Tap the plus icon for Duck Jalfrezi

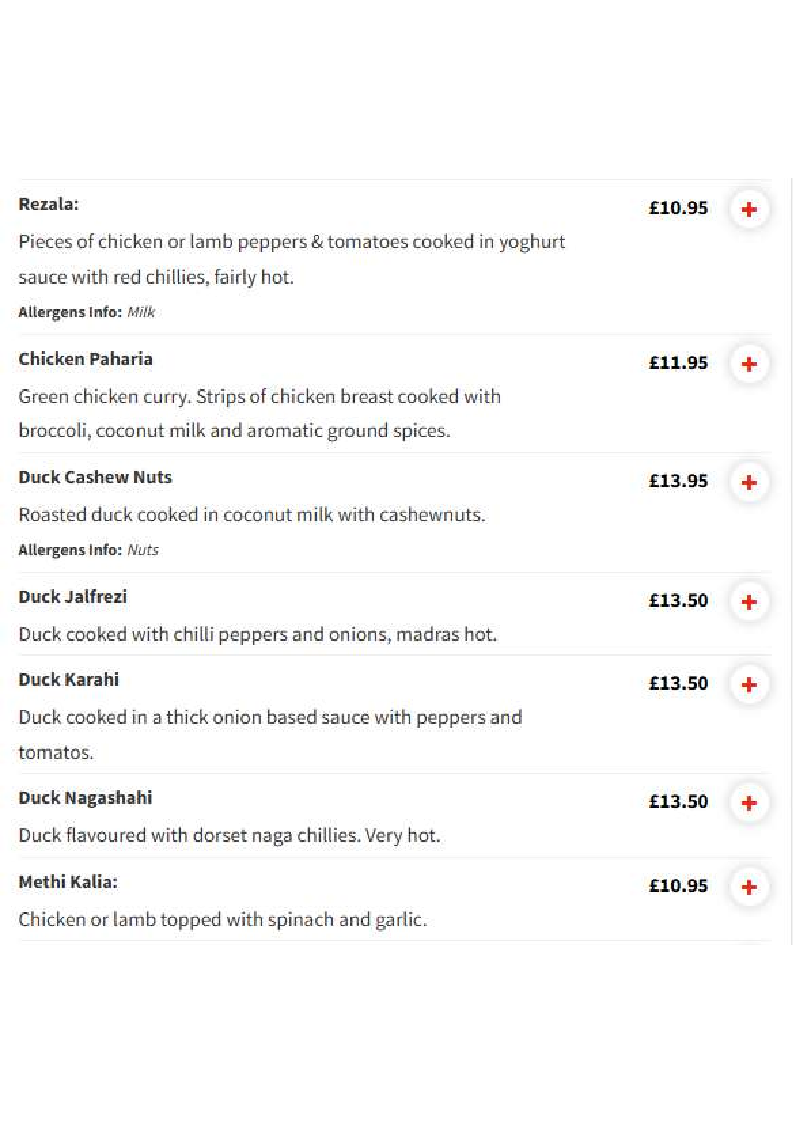(x=749, y=602)
